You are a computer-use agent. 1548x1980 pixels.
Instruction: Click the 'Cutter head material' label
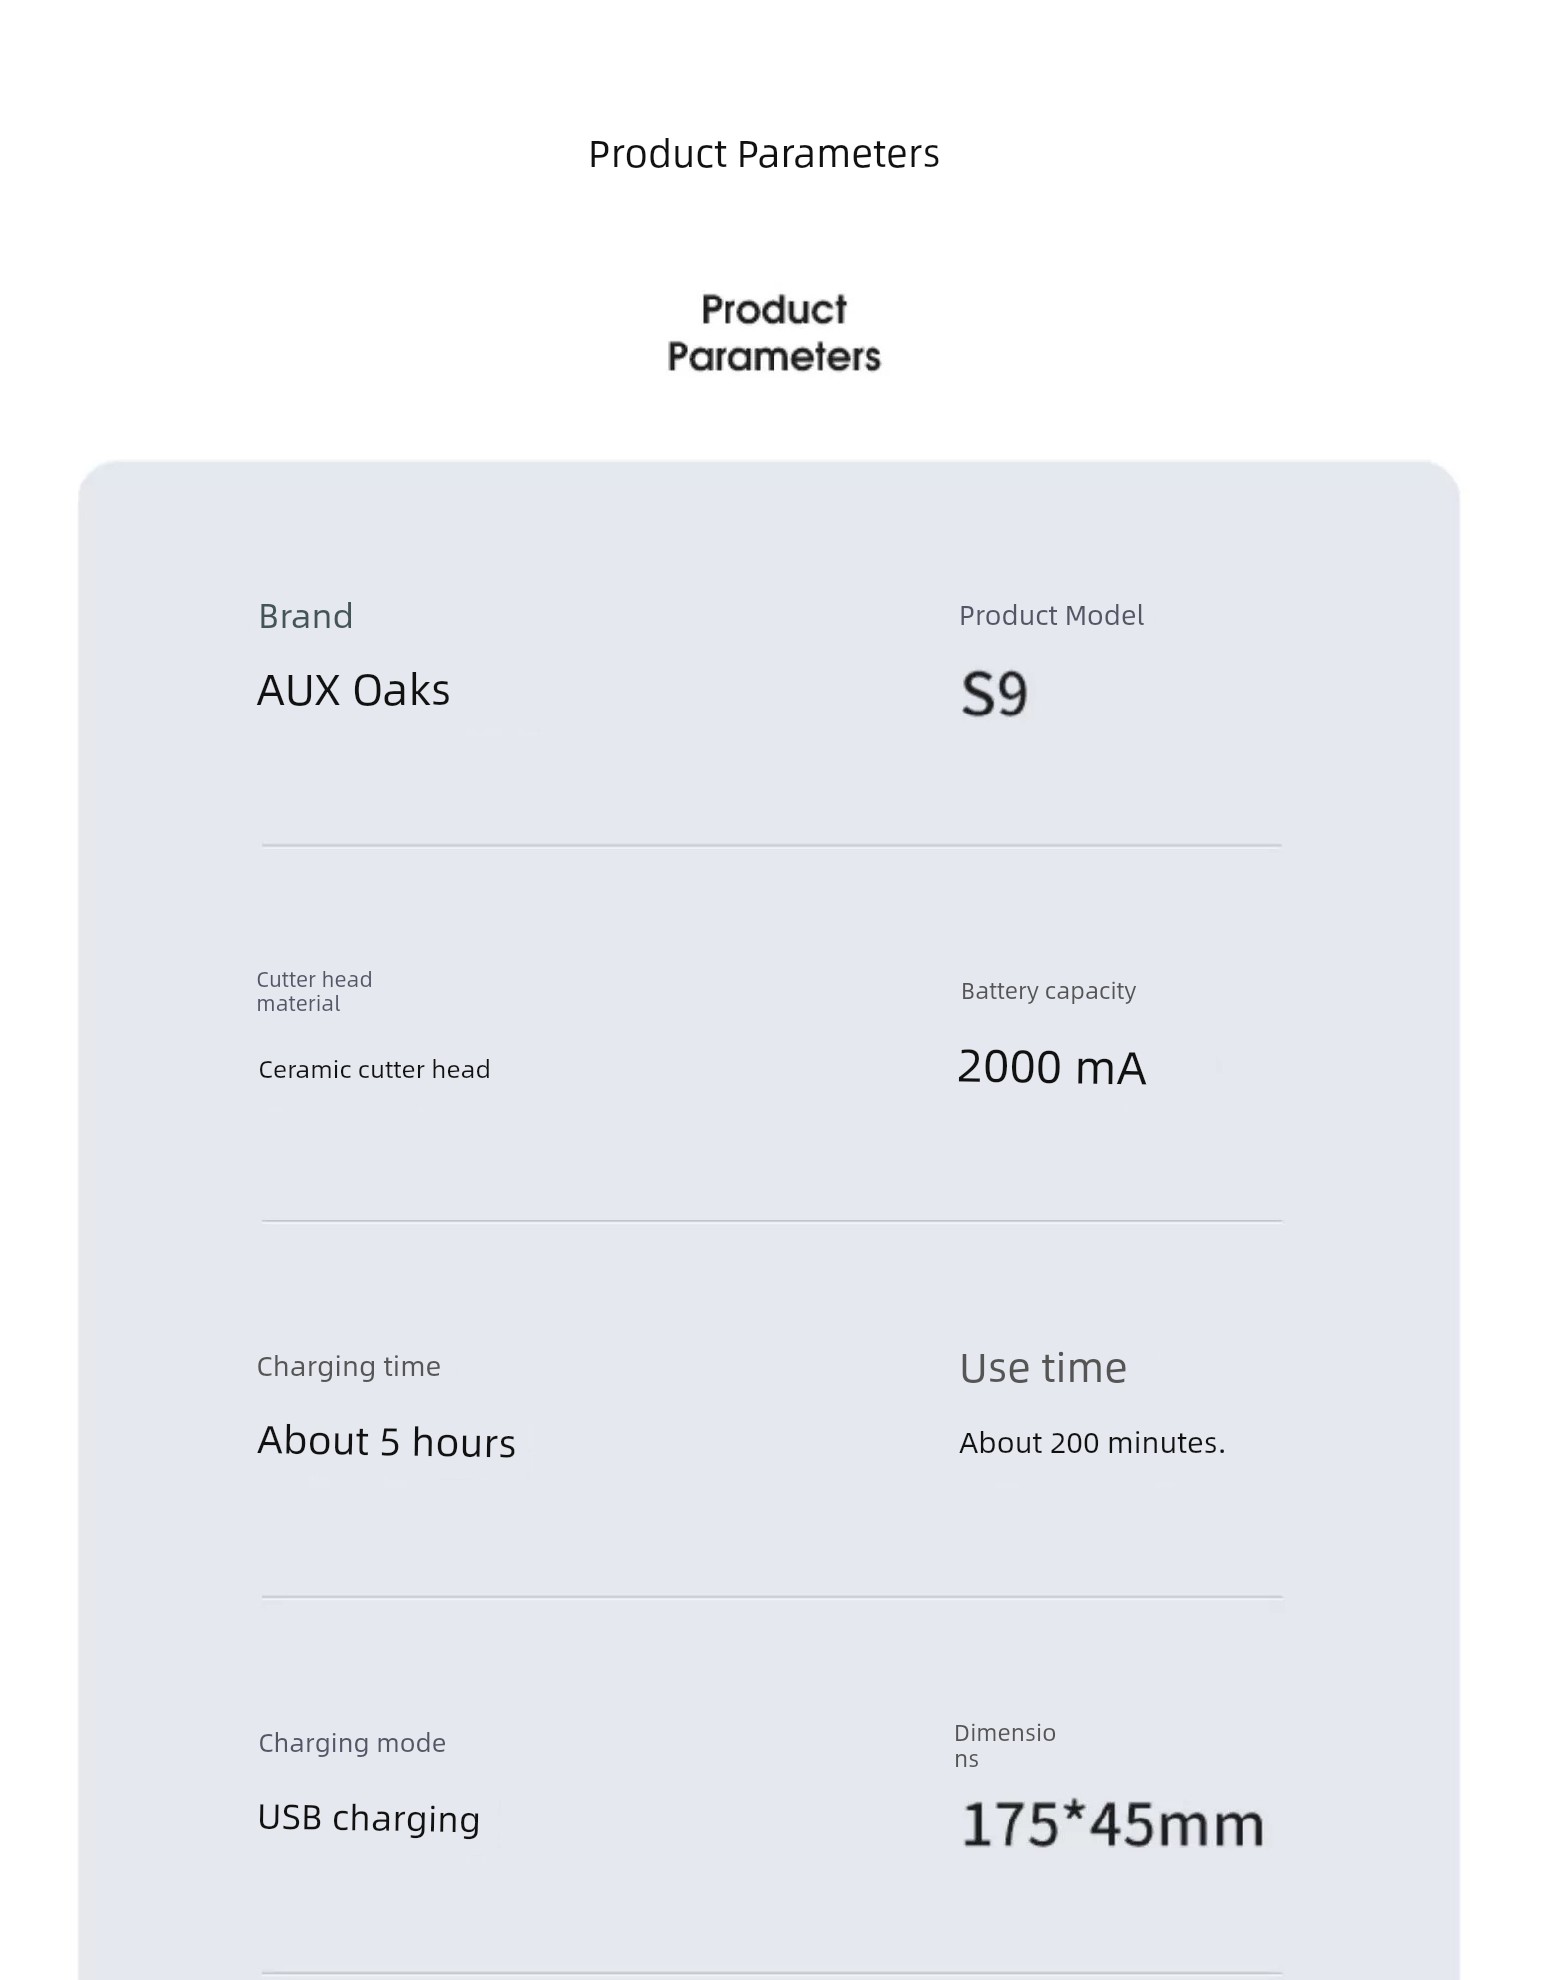point(314,991)
